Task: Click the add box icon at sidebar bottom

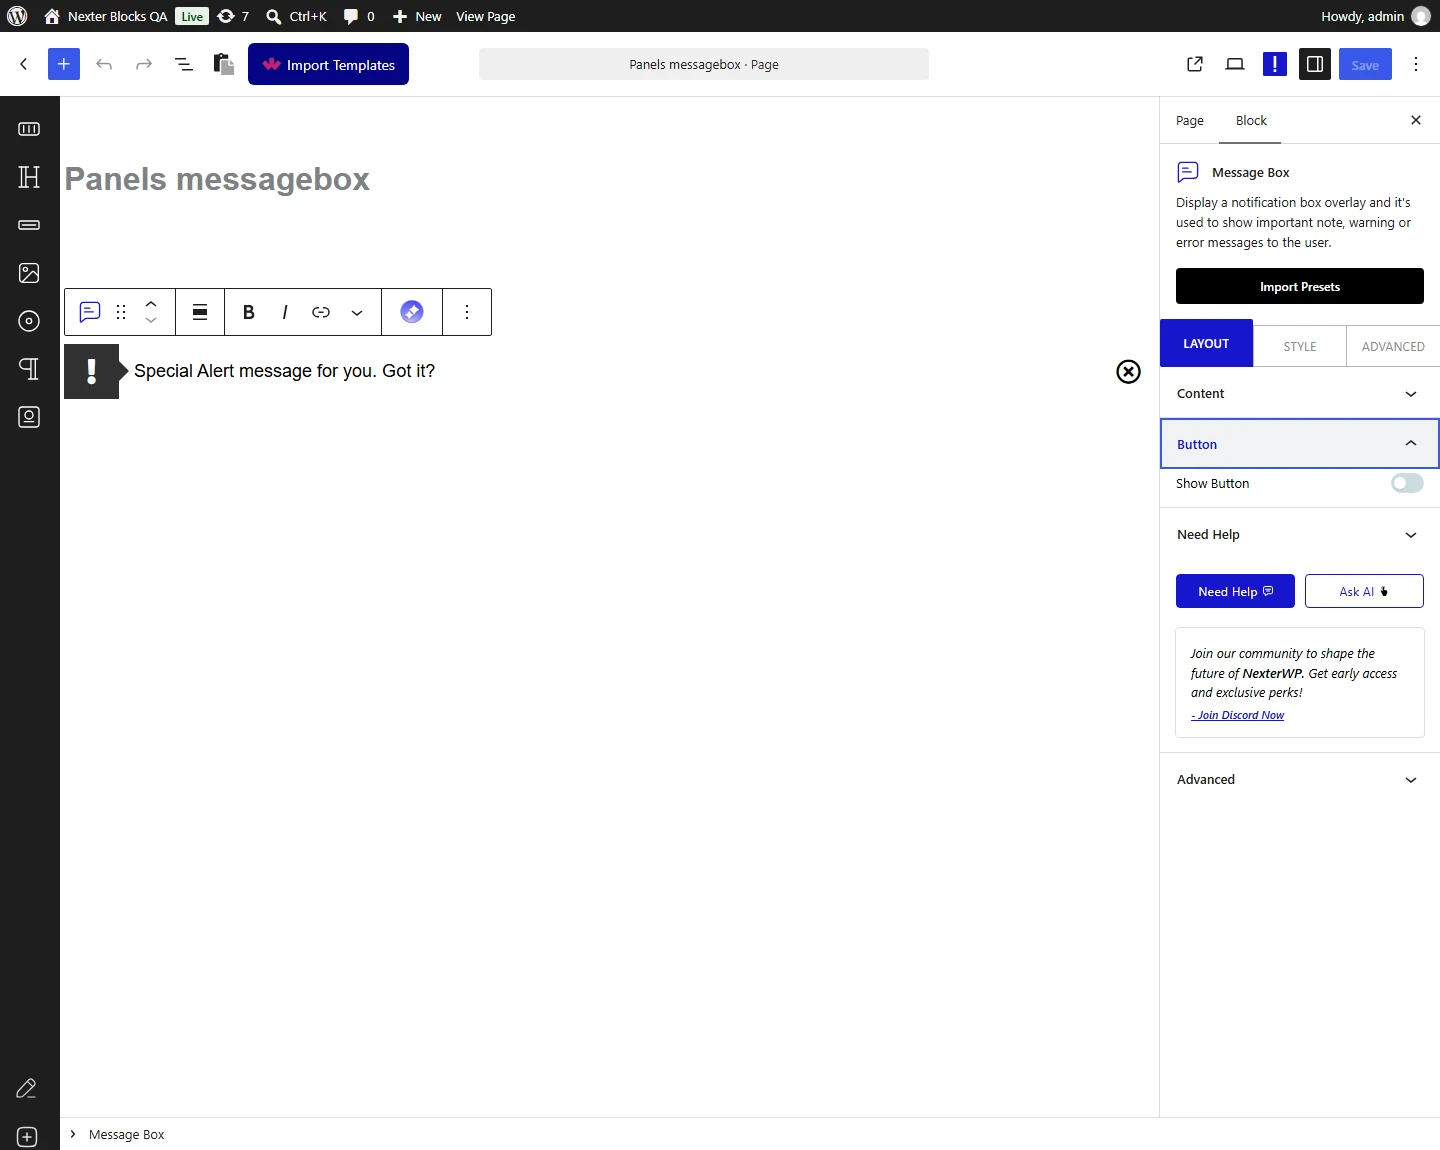Action: [27, 1137]
